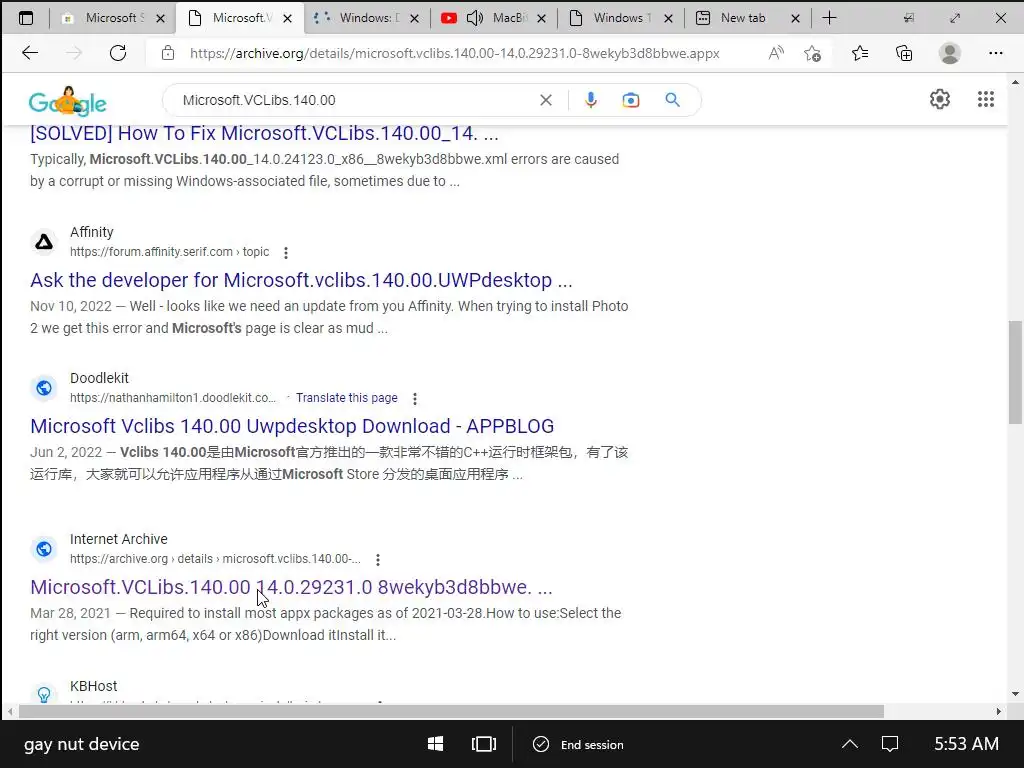Open the Action Center notifications
This screenshot has width=1024, height=768.
[x=890, y=744]
